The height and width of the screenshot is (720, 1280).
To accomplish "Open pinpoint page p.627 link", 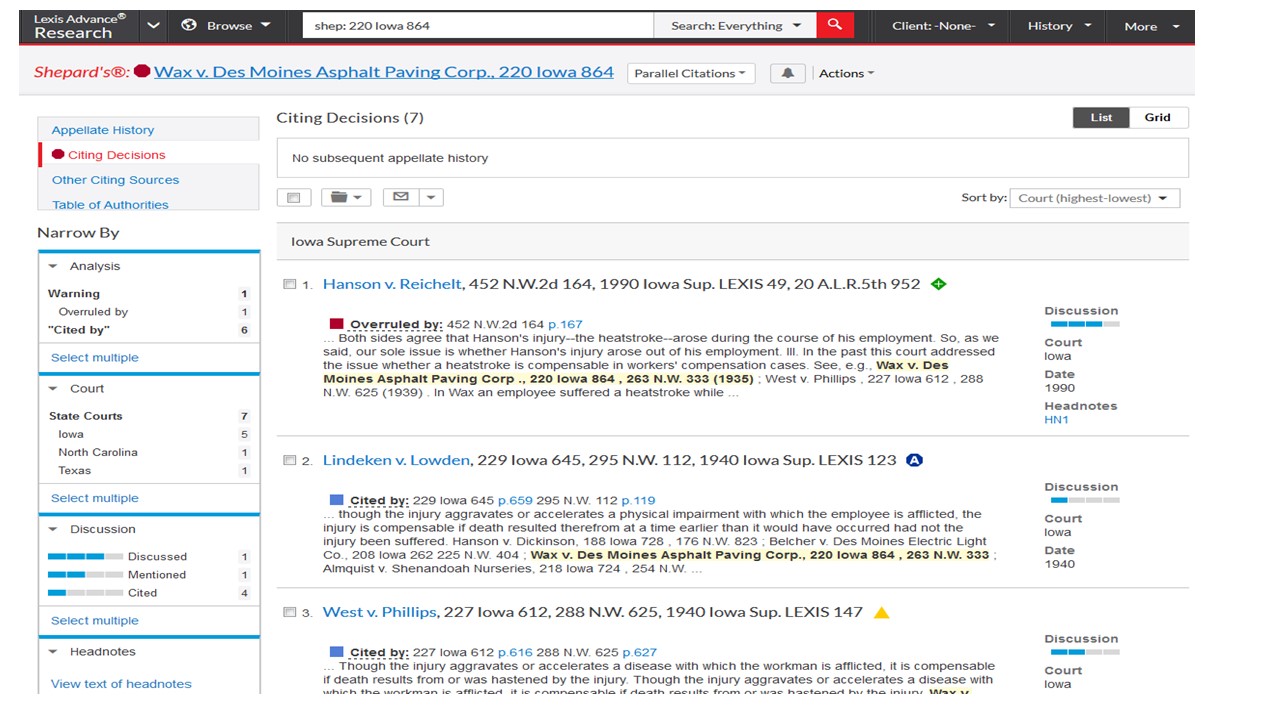I will [x=639, y=652].
